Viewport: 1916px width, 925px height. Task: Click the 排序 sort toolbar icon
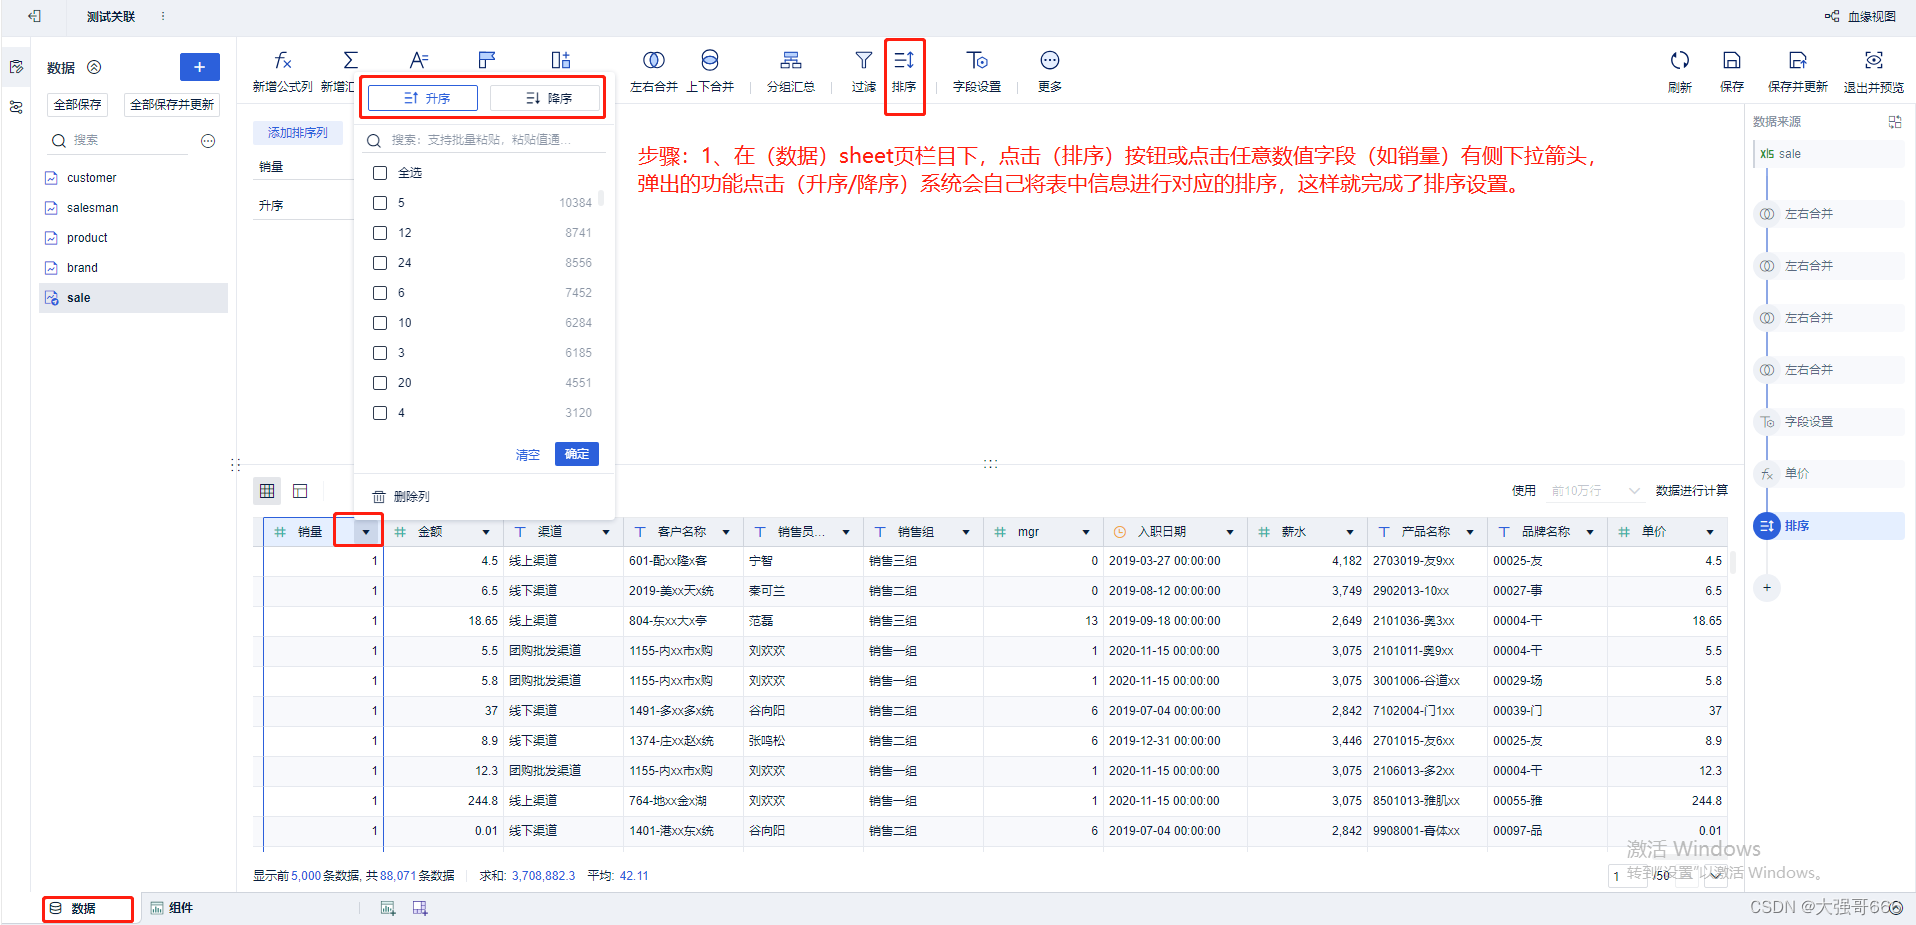pos(904,61)
